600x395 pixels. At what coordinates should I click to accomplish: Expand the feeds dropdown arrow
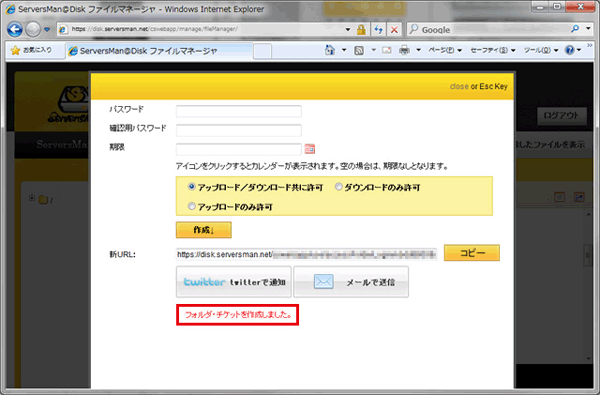[x=373, y=50]
